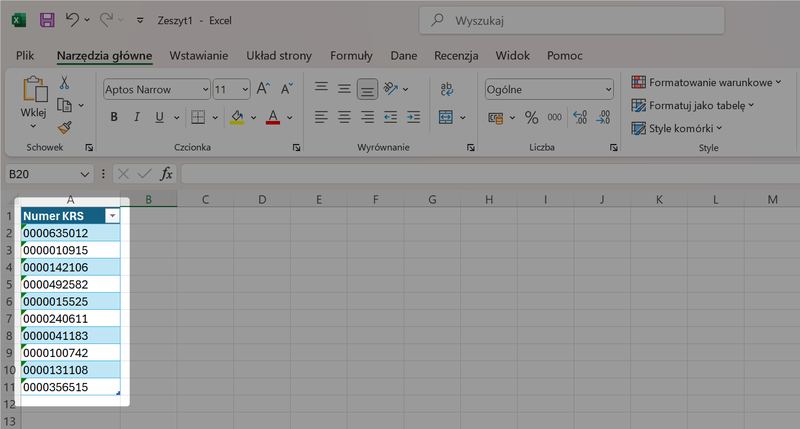Open the font size 11 dropdown
Viewport: 800px width, 429px height.
click(245, 90)
